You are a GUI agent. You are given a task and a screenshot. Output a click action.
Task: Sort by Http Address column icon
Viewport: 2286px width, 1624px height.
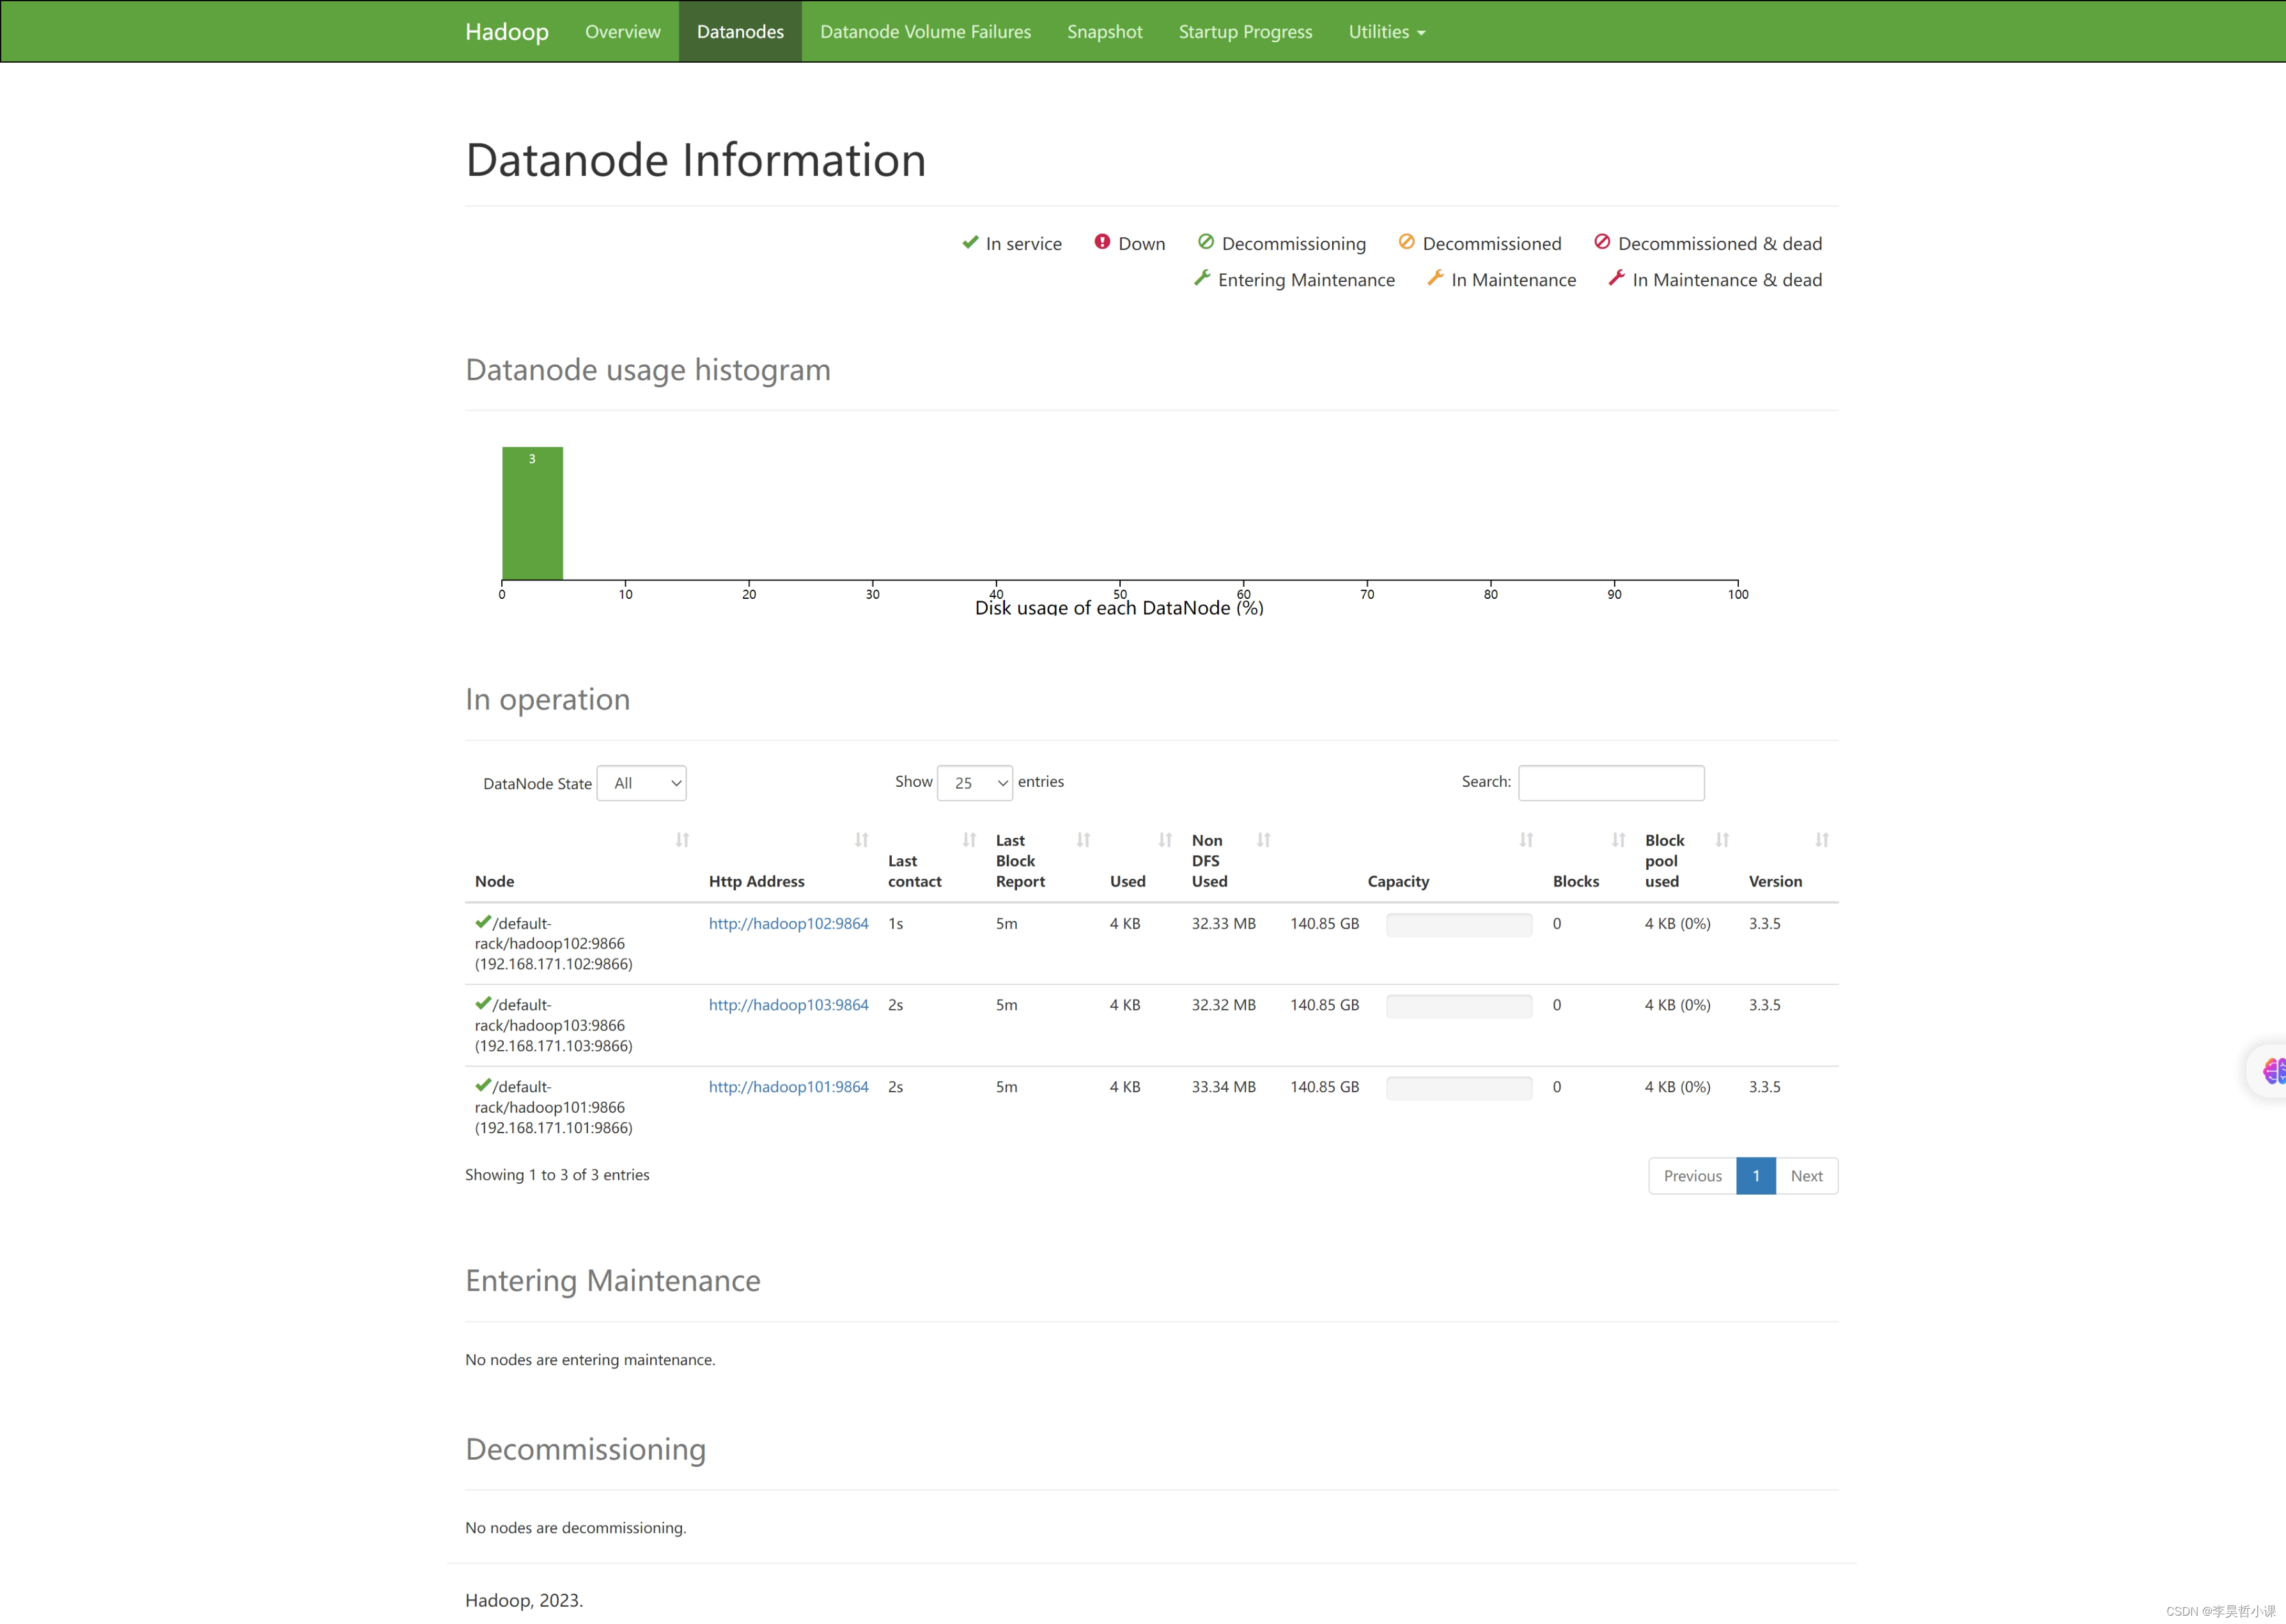pos(861,840)
